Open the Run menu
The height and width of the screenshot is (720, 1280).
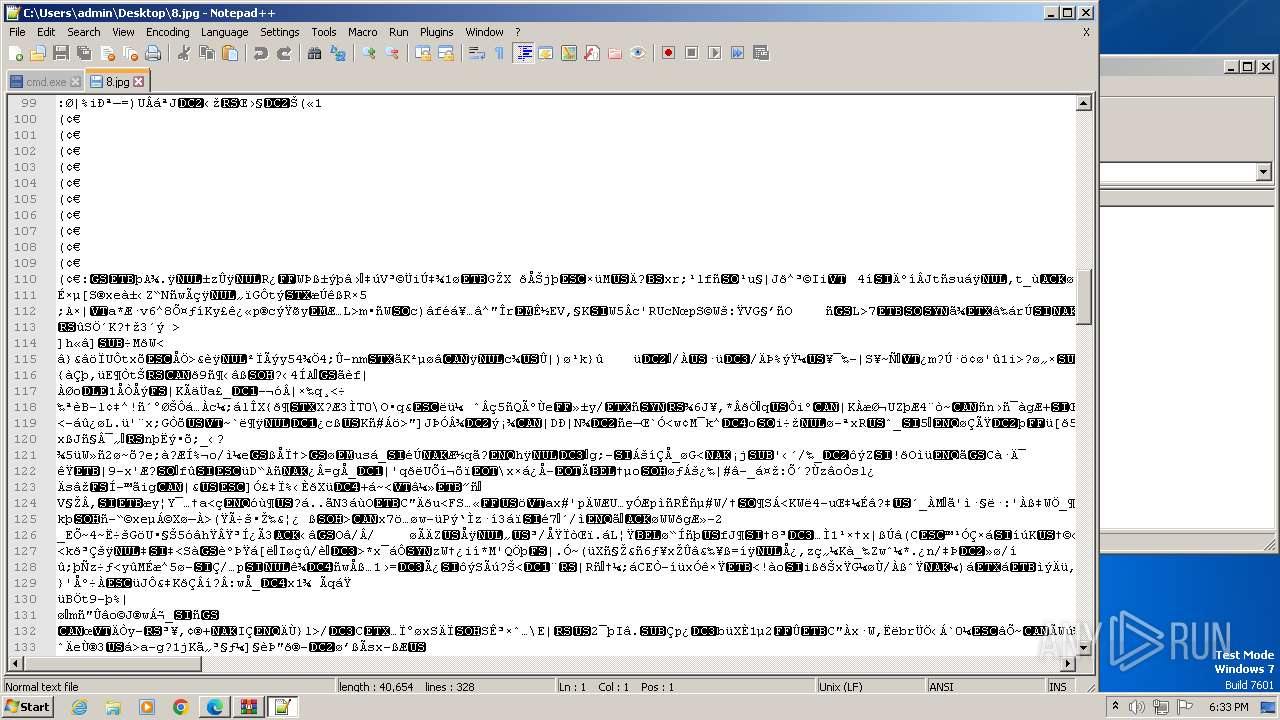coord(399,32)
